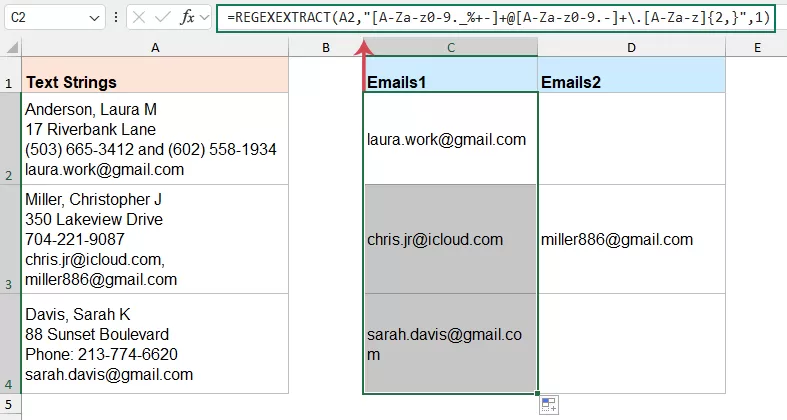This screenshot has width=787, height=420.
Task: Click cell with laura.work@gmail.com in Emails1
Action: click(x=451, y=138)
